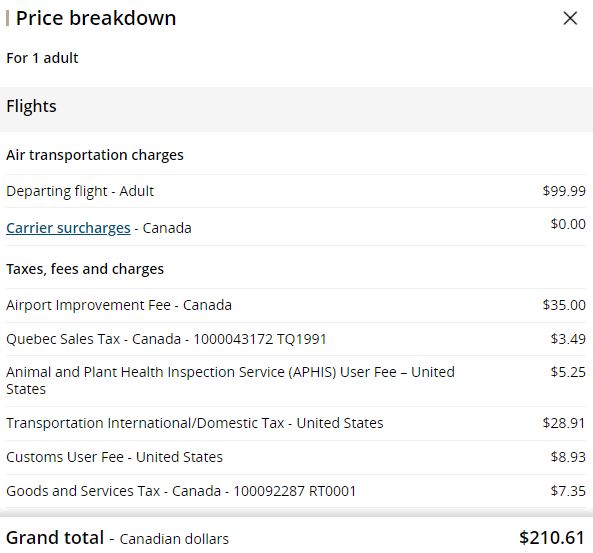Image resolution: width=593 pixels, height=553 pixels.
Task: Select the Goods and Services Tax row
Action: point(296,491)
